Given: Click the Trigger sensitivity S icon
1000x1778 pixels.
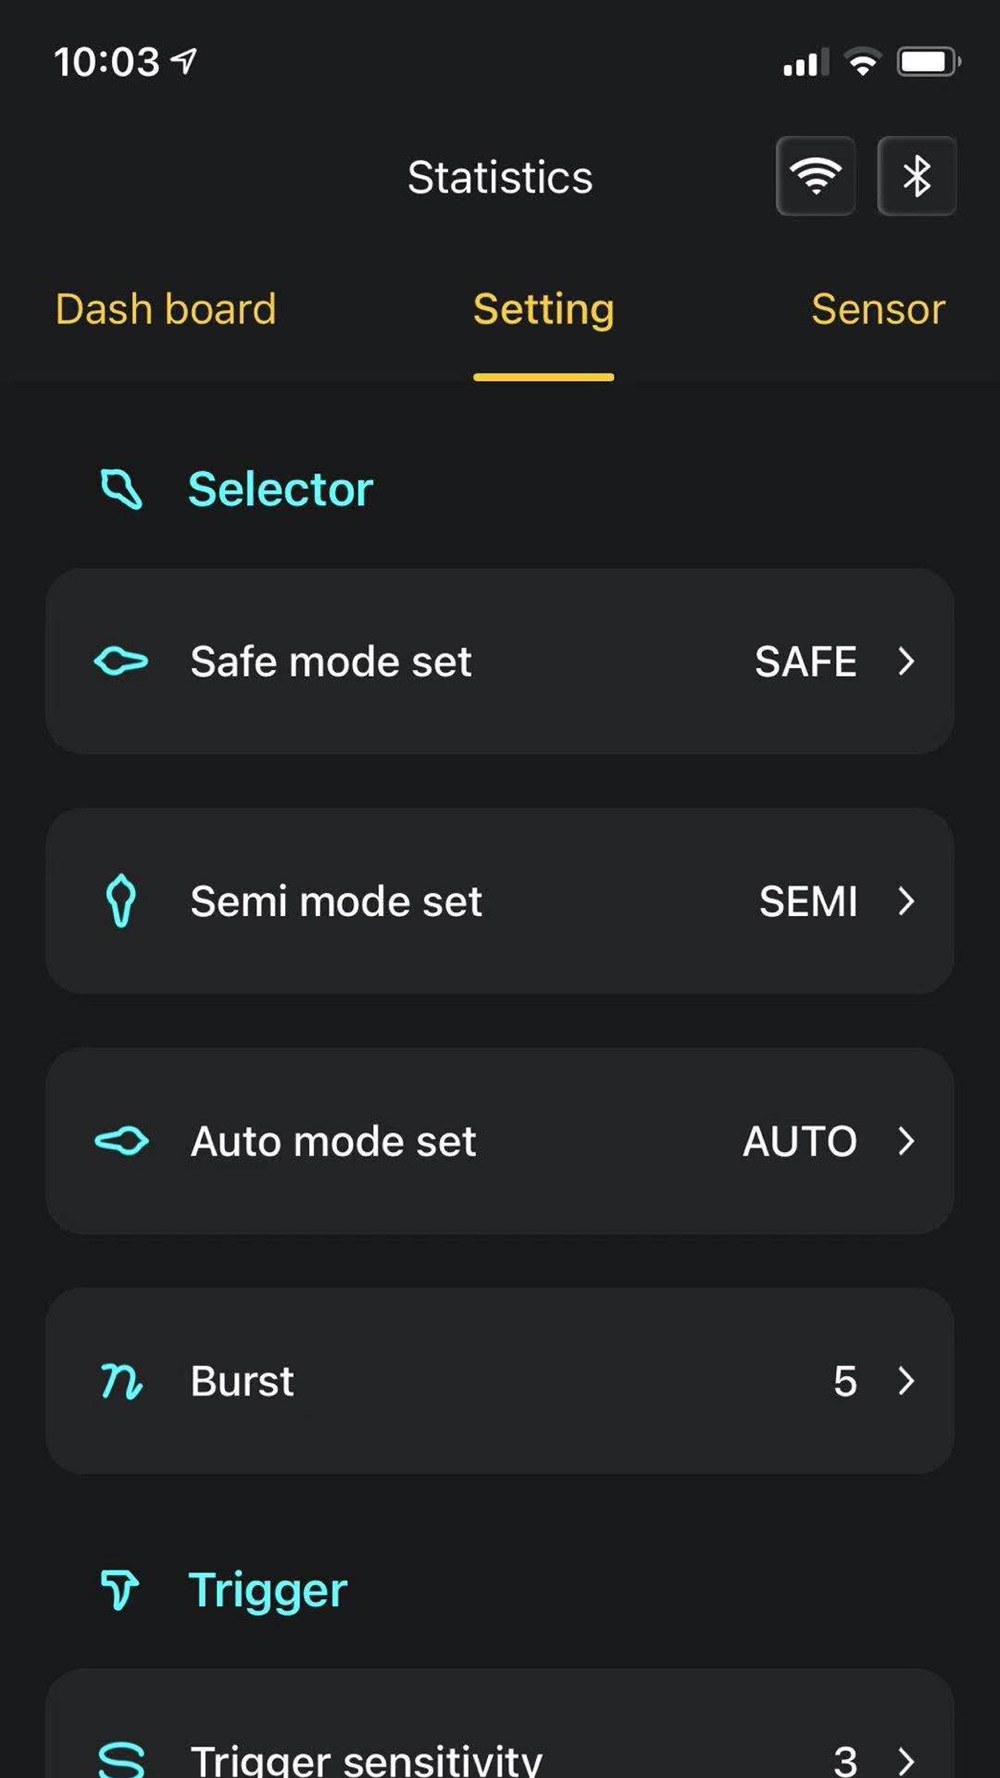Looking at the screenshot, I should click(x=121, y=1760).
